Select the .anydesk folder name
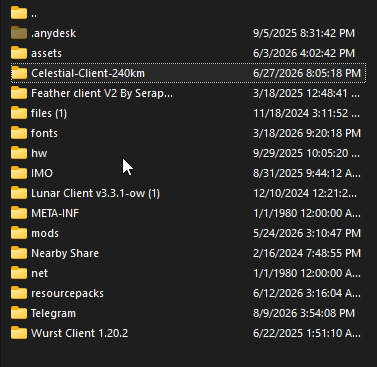This screenshot has width=377, height=367. tap(53, 33)
